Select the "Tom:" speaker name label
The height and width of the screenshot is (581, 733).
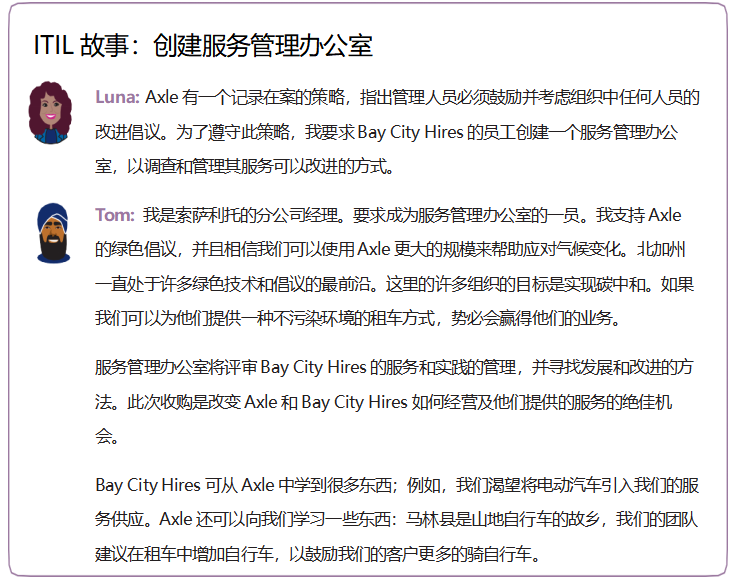tap(115, 215)
